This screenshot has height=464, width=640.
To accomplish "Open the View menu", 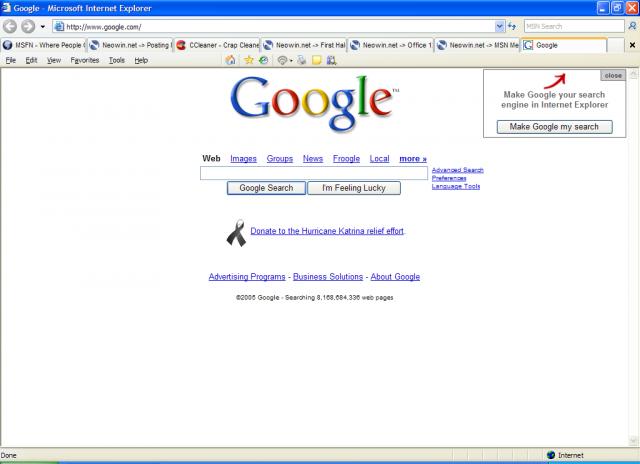I will tap(53, 60).
